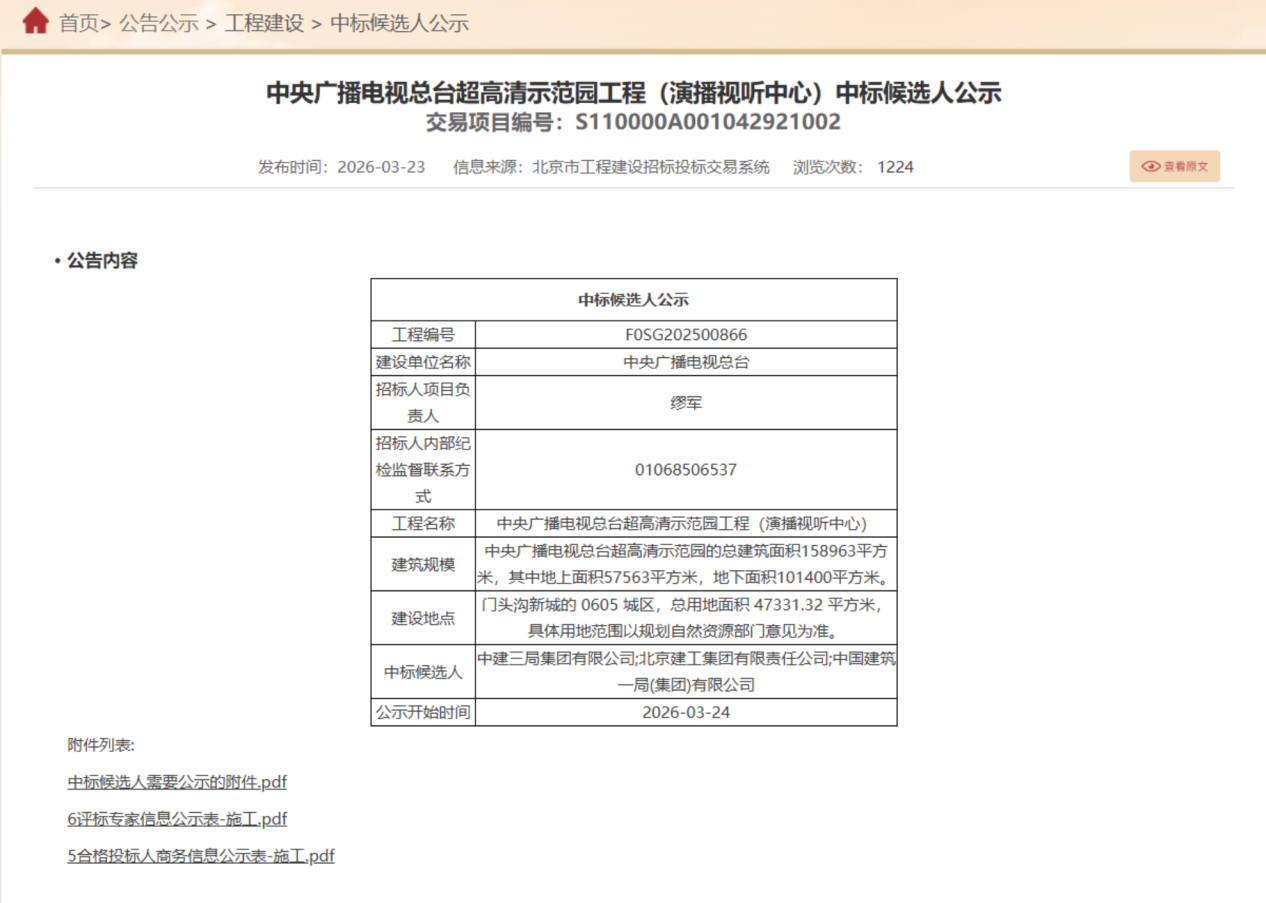Screen dimensions: 1266x903
Task: Click the 中标候选人 companies cell
Action: tap(686, 672)
